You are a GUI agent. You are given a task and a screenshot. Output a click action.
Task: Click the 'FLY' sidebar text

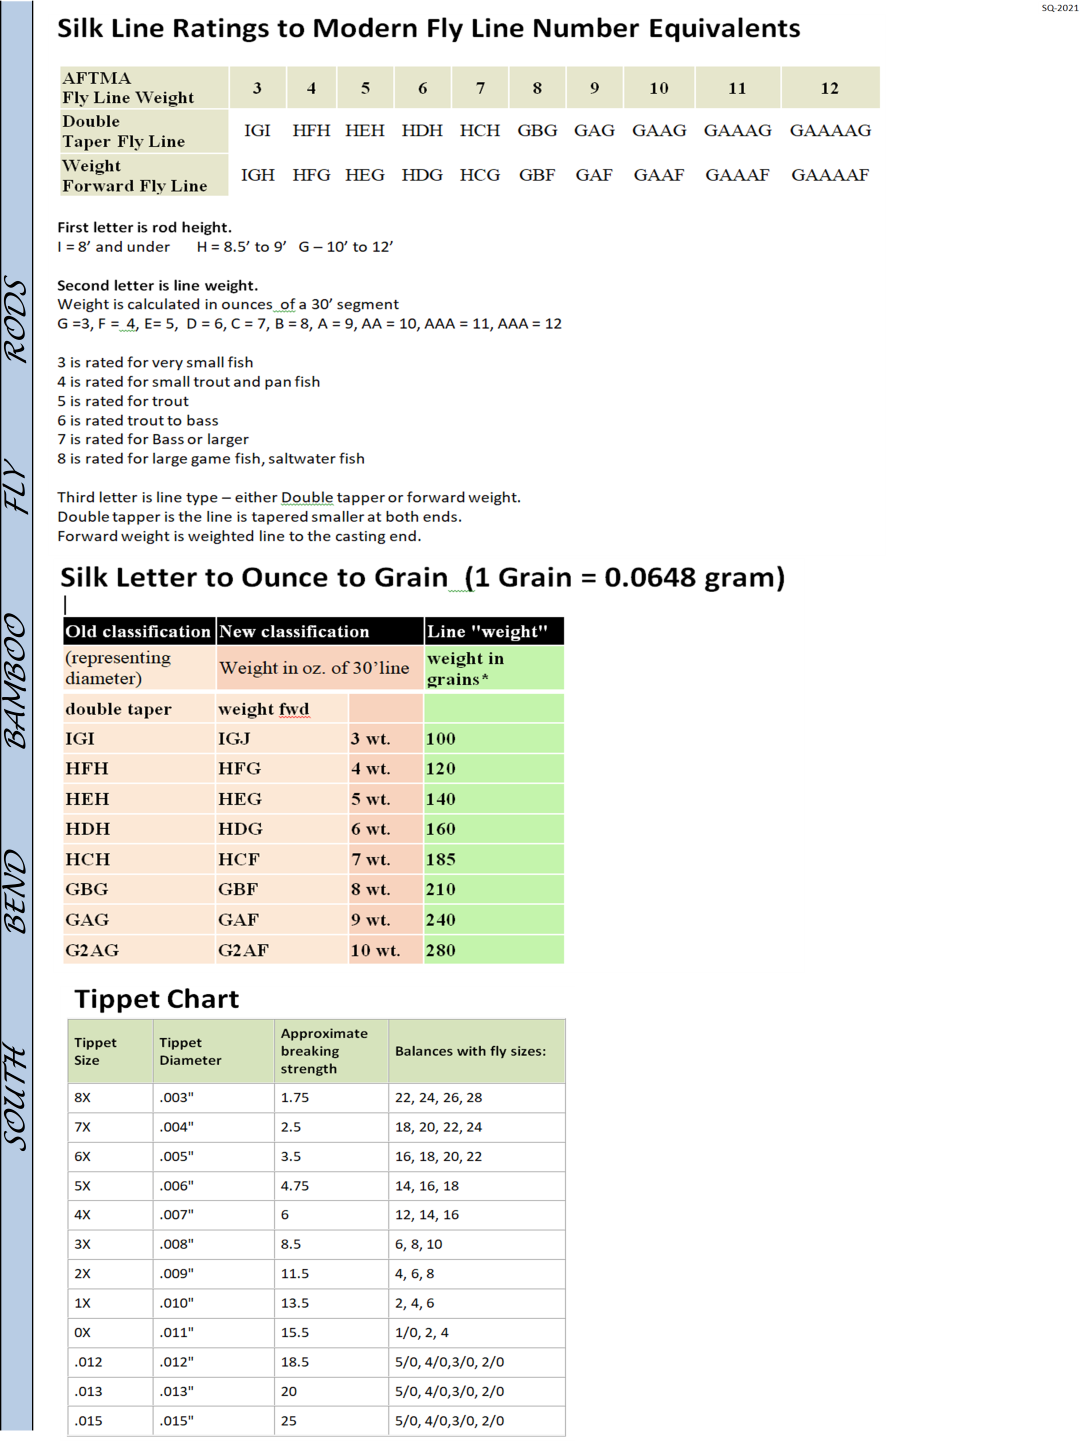click(16, 486)
